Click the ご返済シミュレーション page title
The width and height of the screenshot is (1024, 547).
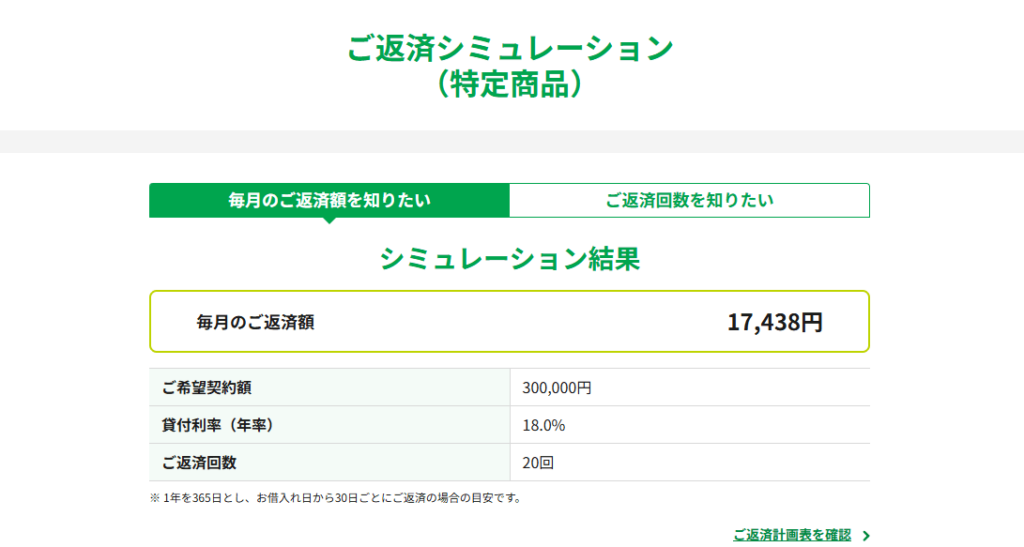510,48
